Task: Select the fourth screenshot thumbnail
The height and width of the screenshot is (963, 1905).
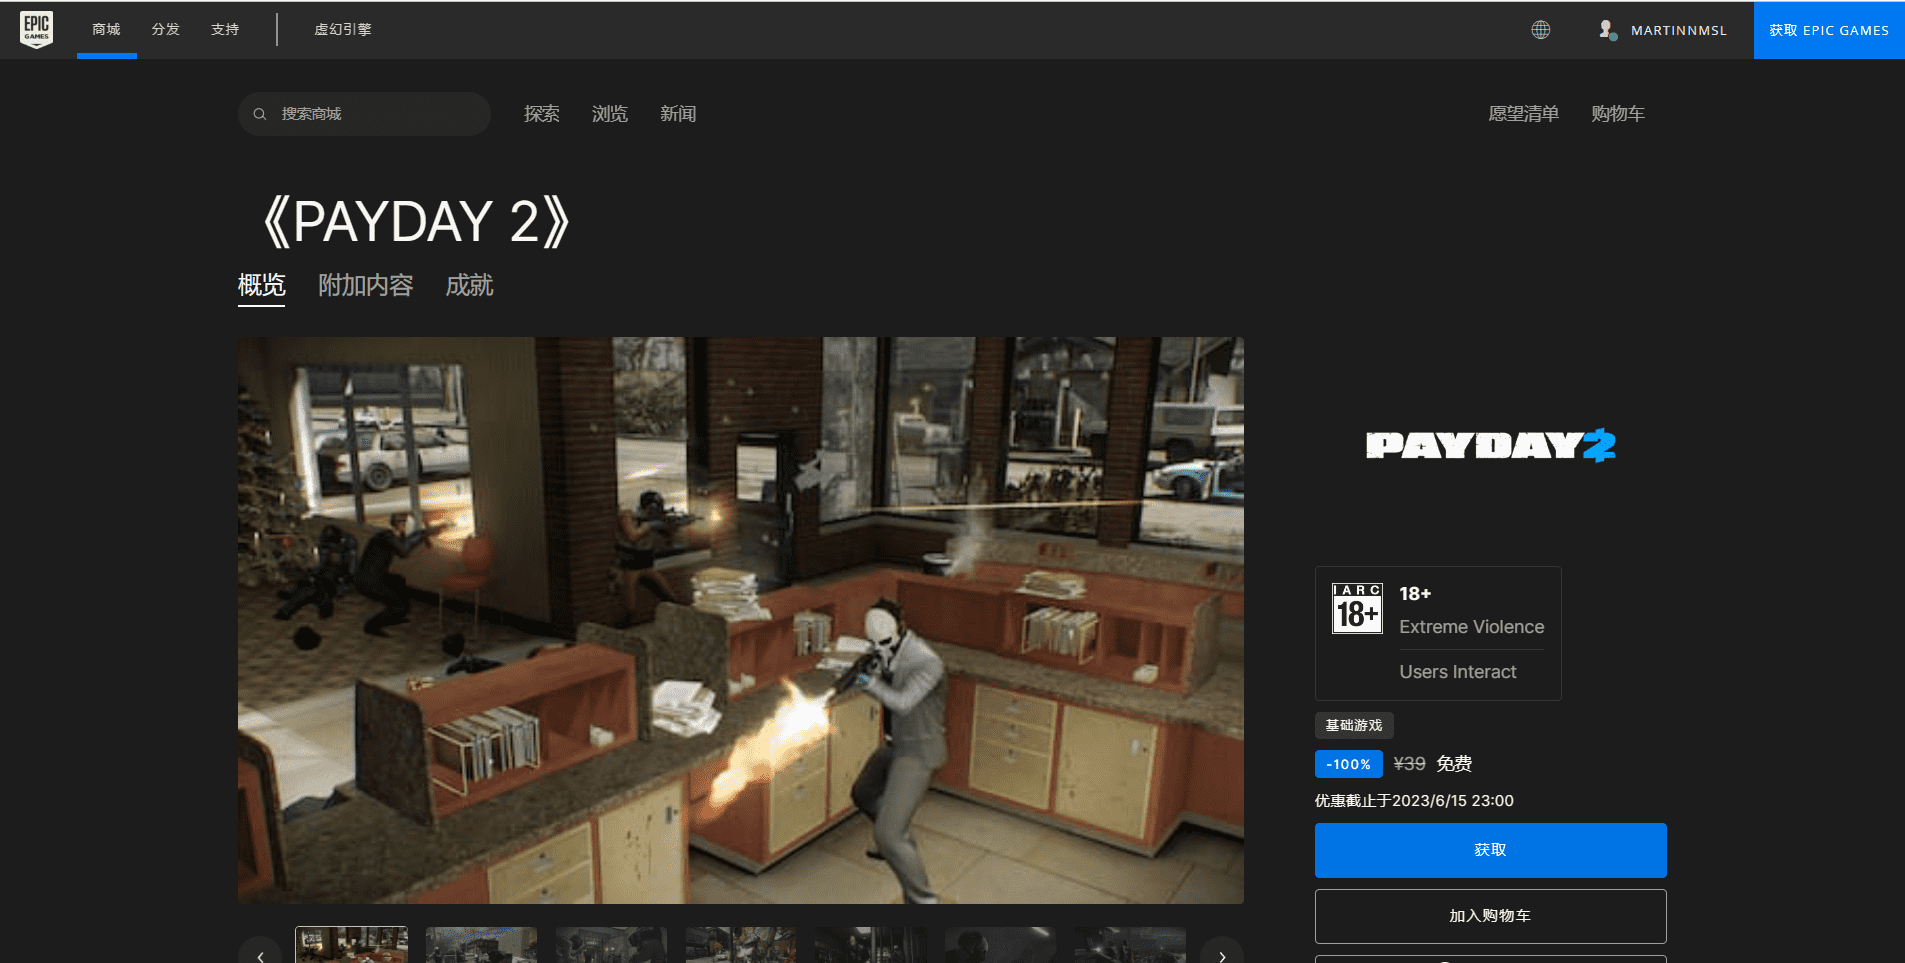Action: pyautogui.click(x=741, y=945)
